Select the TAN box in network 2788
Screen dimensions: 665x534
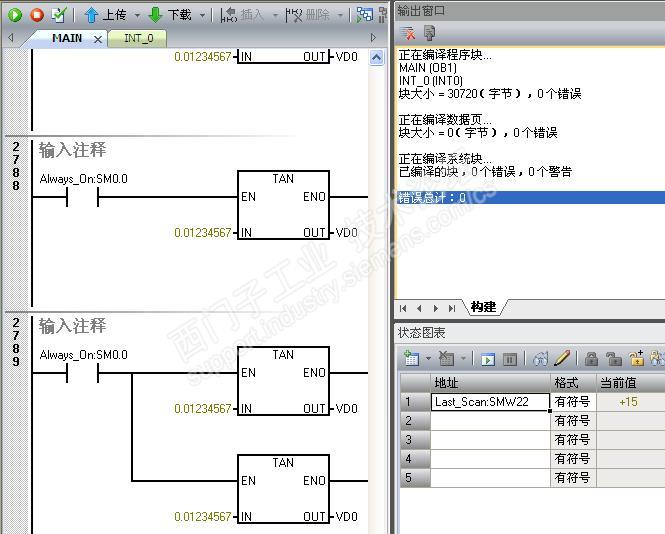pyautogui.click(x=283, y=205)
